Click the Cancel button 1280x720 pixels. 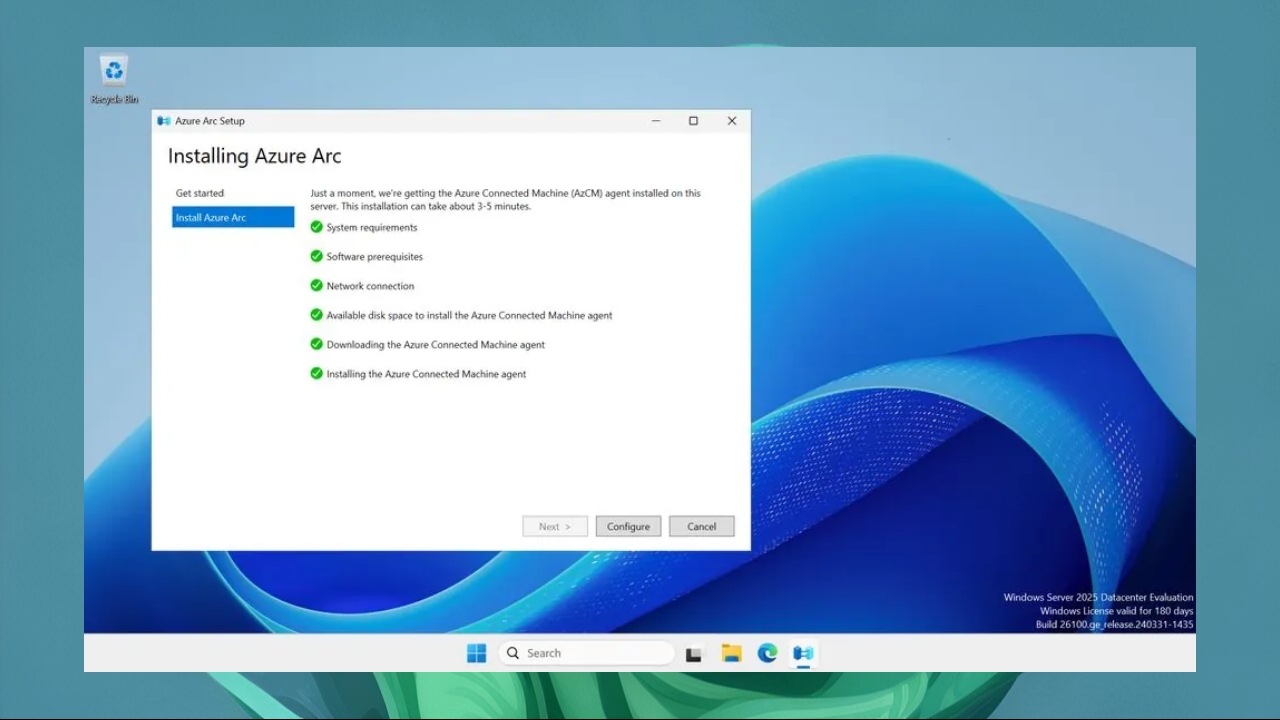click(702, 526)
